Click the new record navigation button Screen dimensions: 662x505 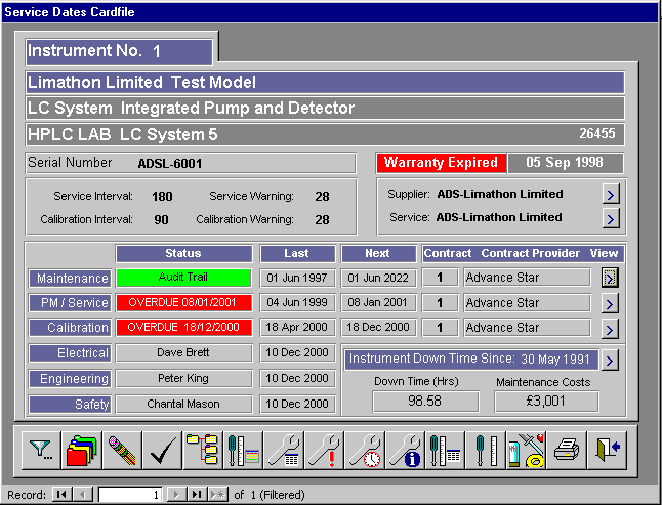pos(218,494)
